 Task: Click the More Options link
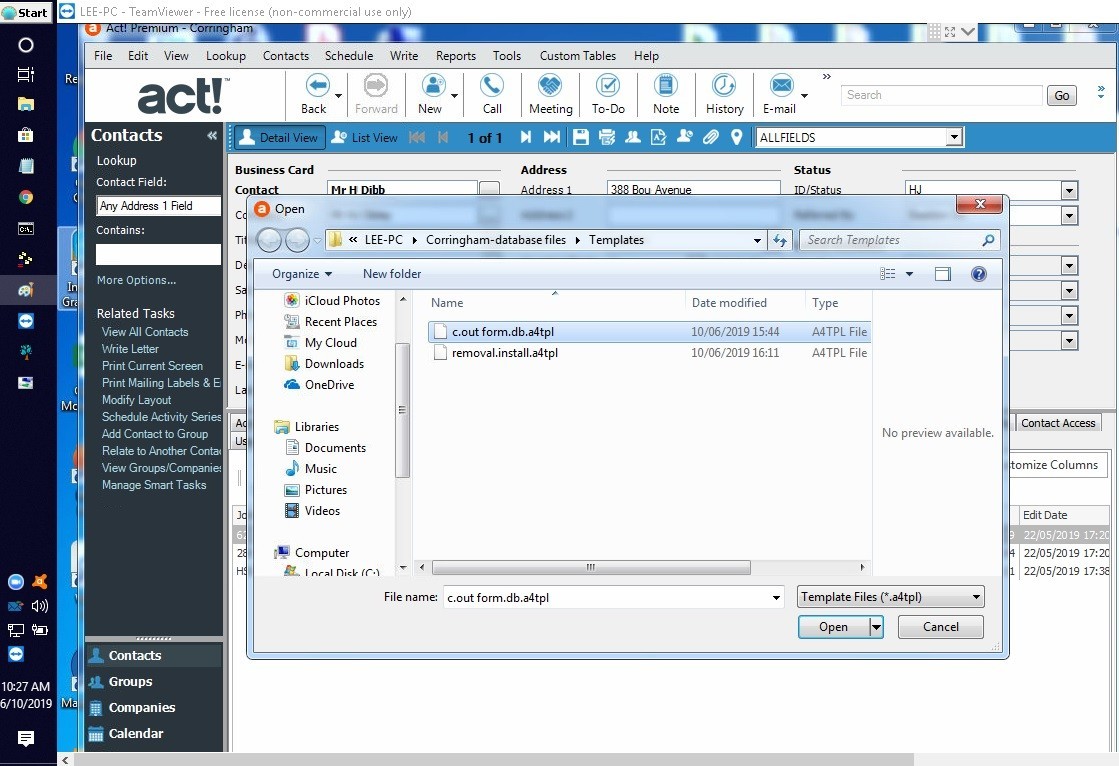136,280
